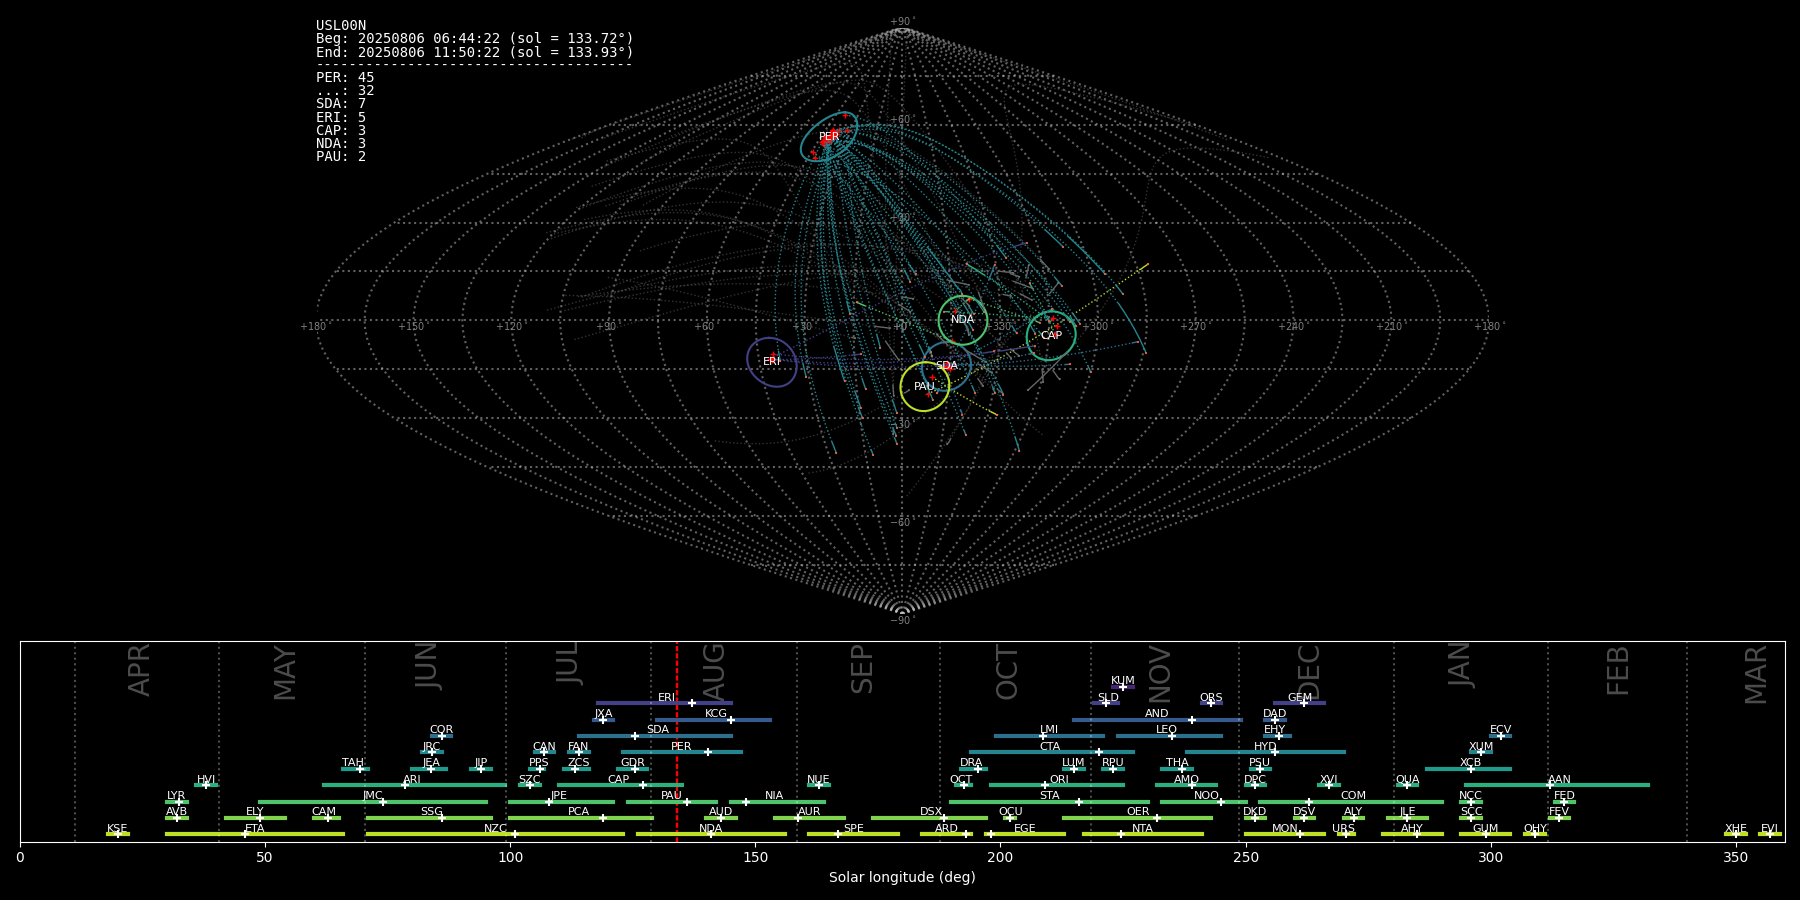This screenshot has height=900, width=1800.
Task: Click the USL00N station title text
Action: 341,26
